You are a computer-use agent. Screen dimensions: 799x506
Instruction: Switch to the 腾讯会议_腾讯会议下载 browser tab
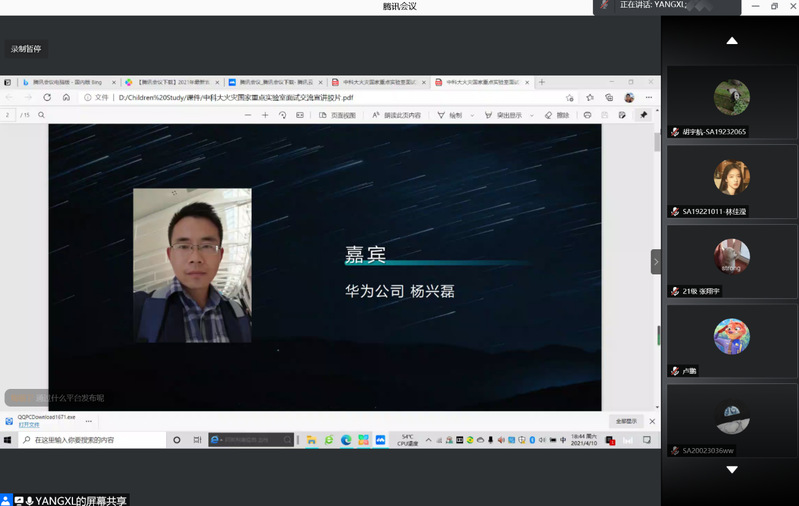point(275,82)
